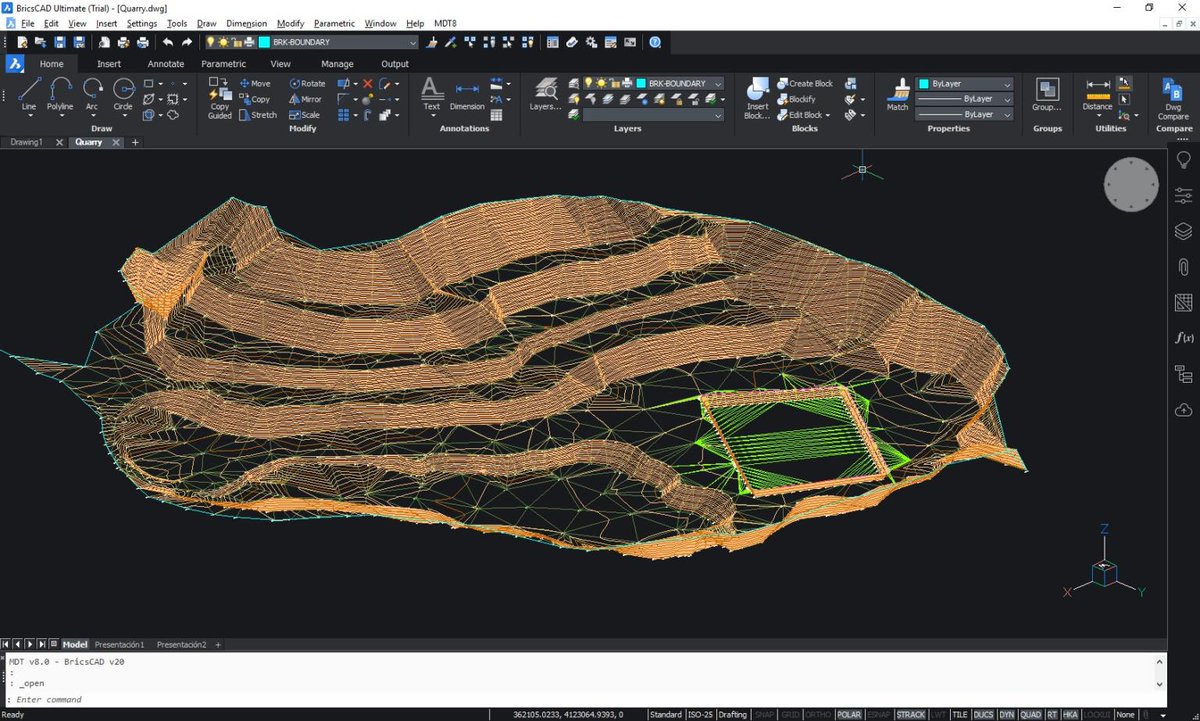Open the Layers stack side panel
The height and width of the screenshot is (721, 1200).
point(1184,231)
